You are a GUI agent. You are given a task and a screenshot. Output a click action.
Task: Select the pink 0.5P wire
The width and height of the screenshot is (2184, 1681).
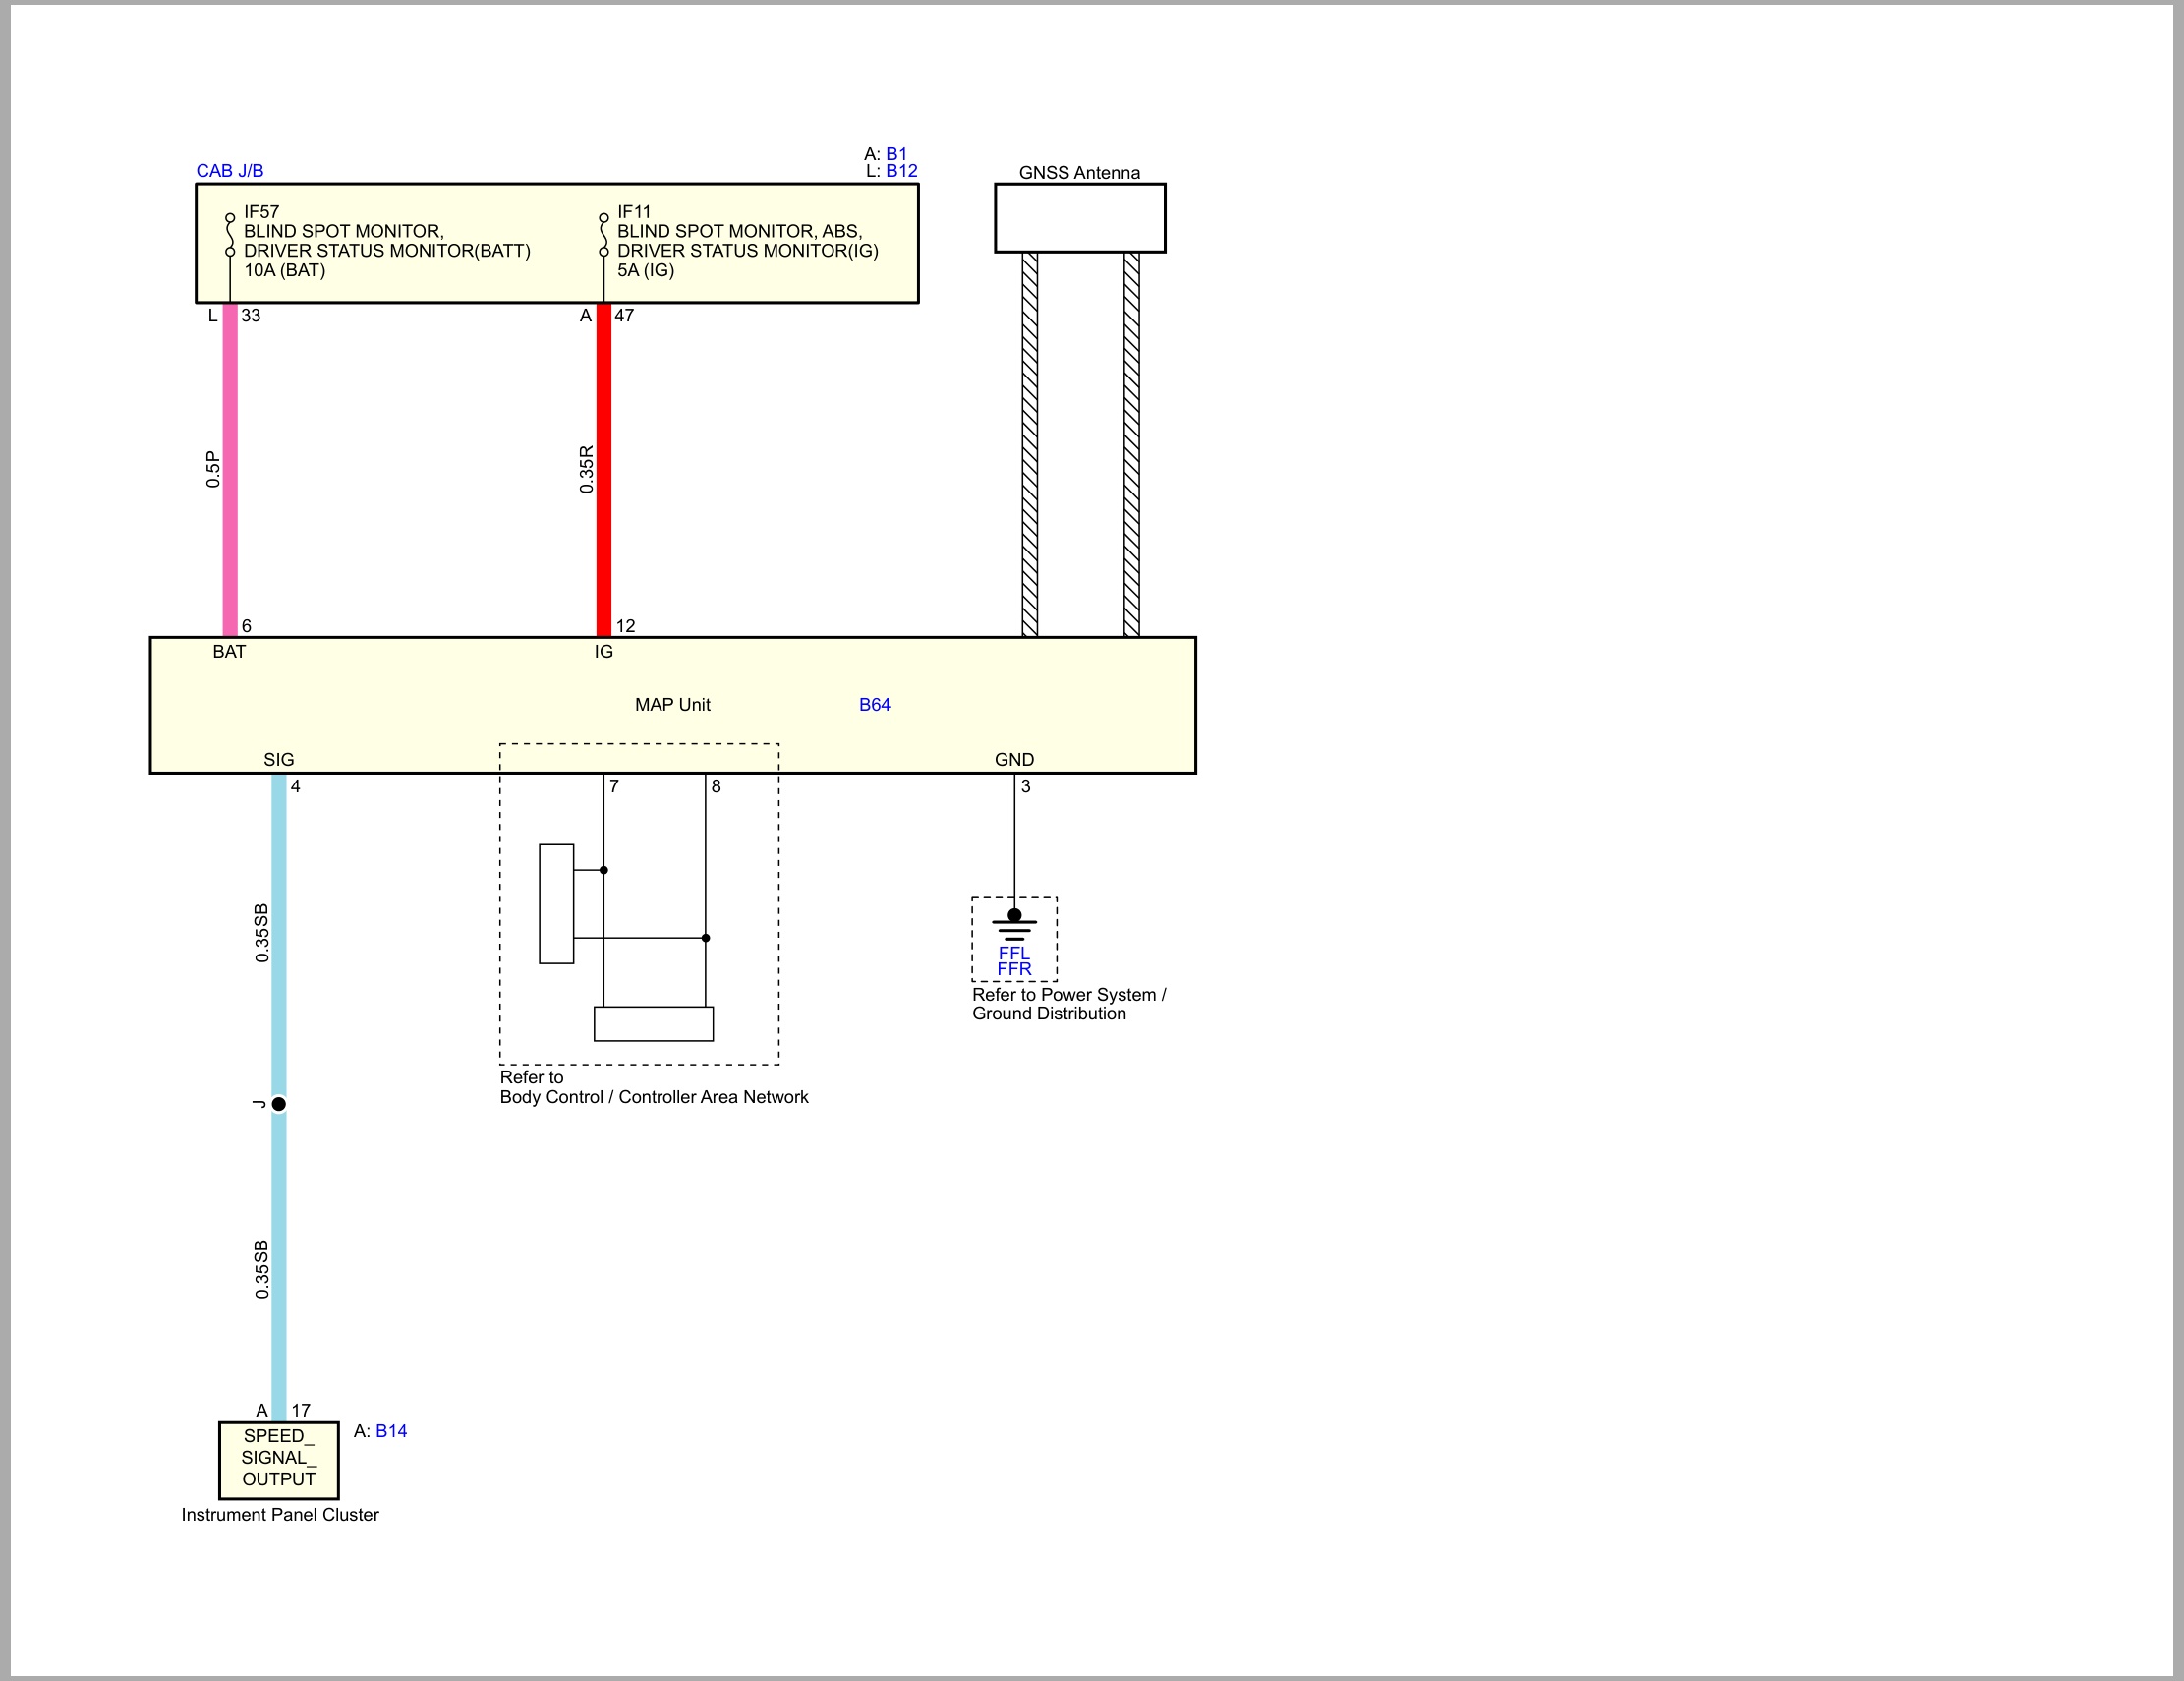230,470
